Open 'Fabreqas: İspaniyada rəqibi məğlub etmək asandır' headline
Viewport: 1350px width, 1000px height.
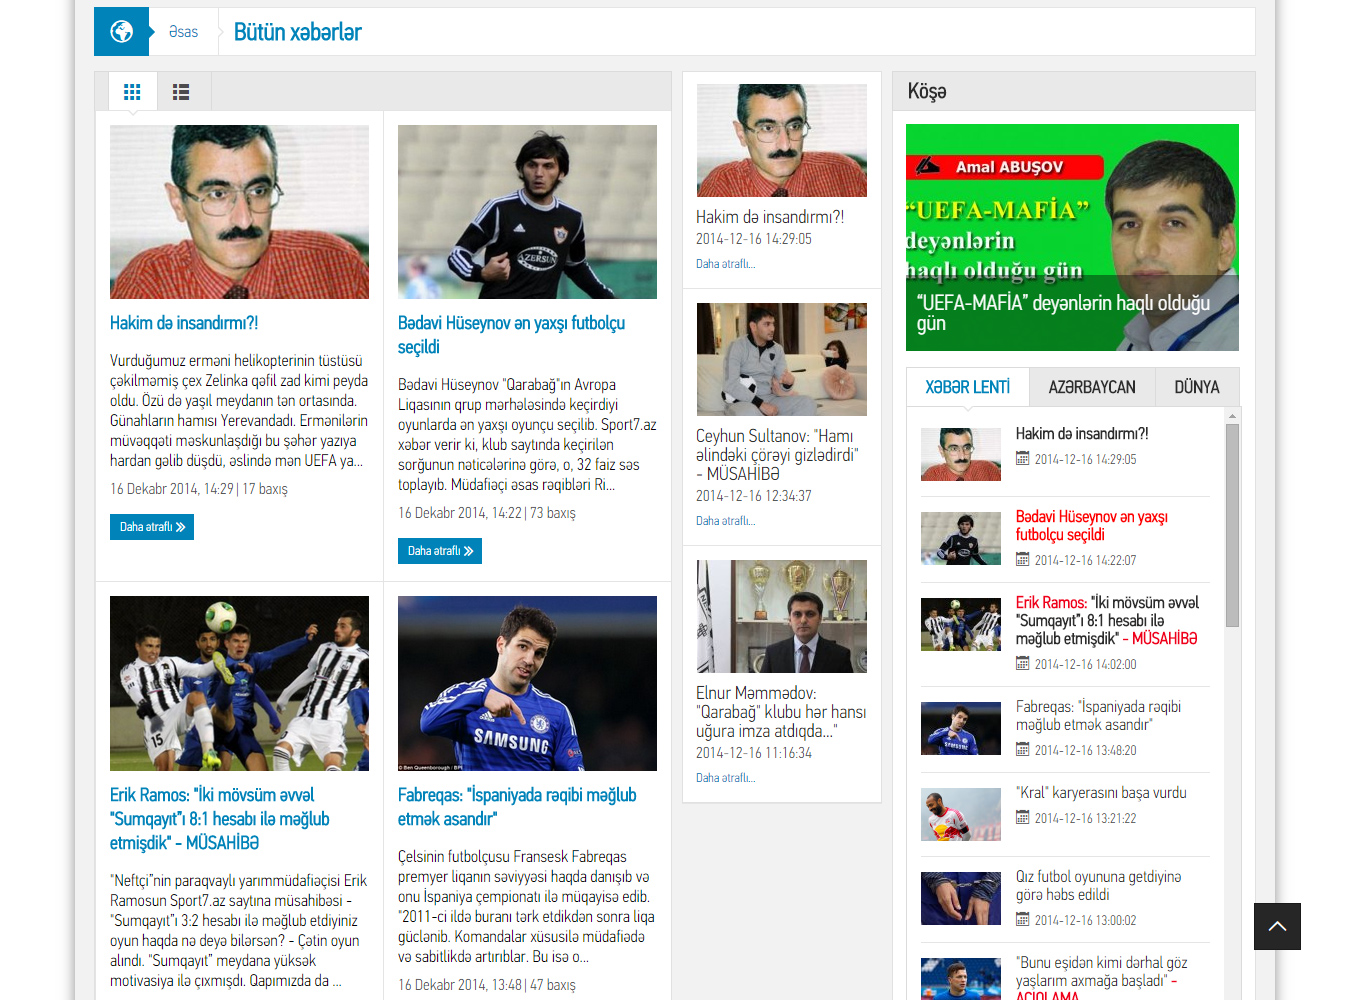coord(517,807)
